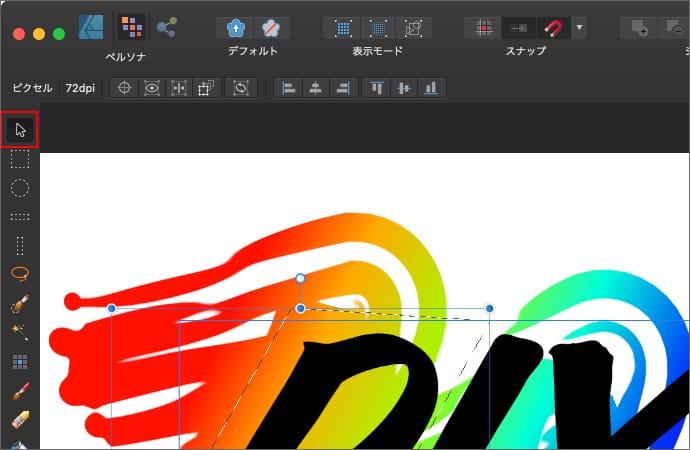Toggle the hide selection eye icon
The width and height of the screenshot is (690, 450).
tap(151, 88)
